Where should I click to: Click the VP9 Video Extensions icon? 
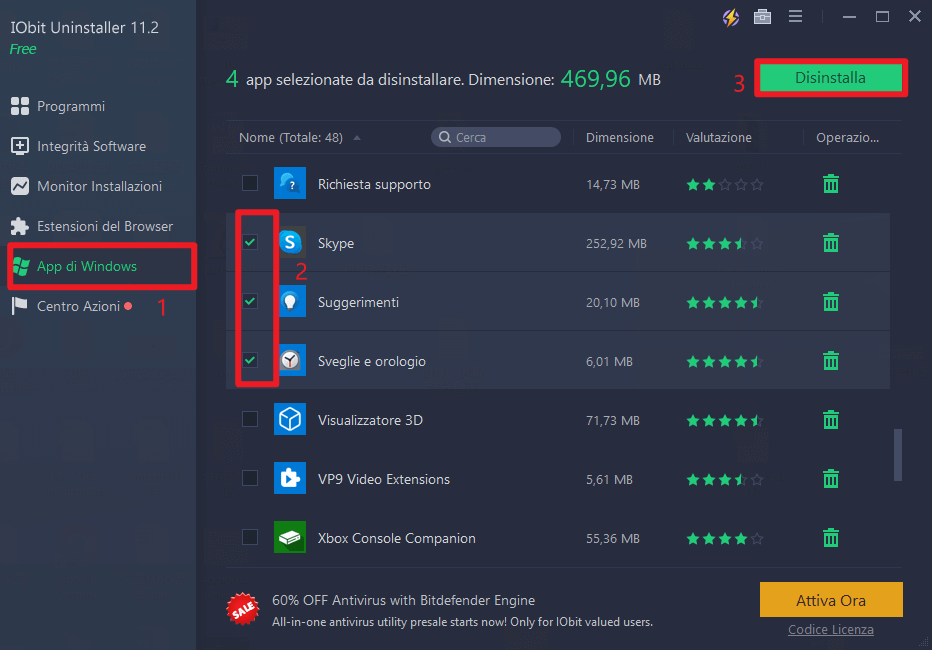[290, 478]
